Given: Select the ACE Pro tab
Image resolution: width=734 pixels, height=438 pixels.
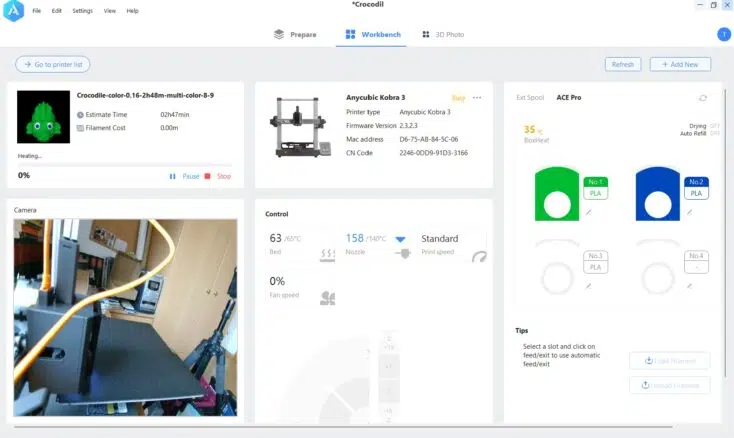Looking at the screenshot, I should (x=569, y=98).
